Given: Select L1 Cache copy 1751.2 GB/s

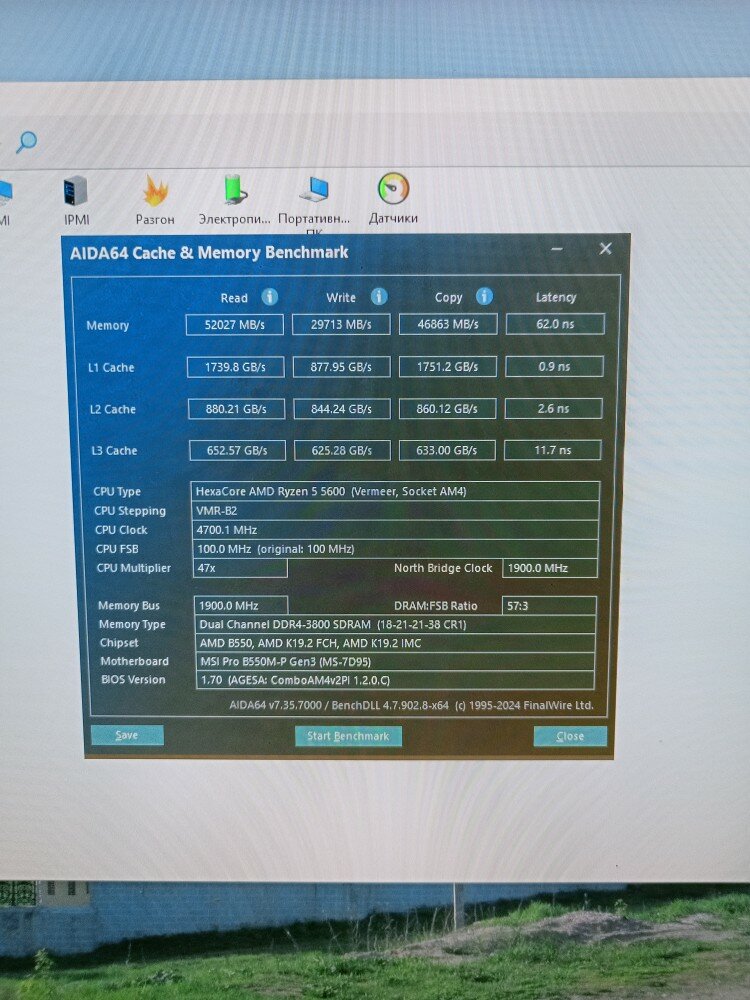Looking at the screenshot, I should 448,367.
